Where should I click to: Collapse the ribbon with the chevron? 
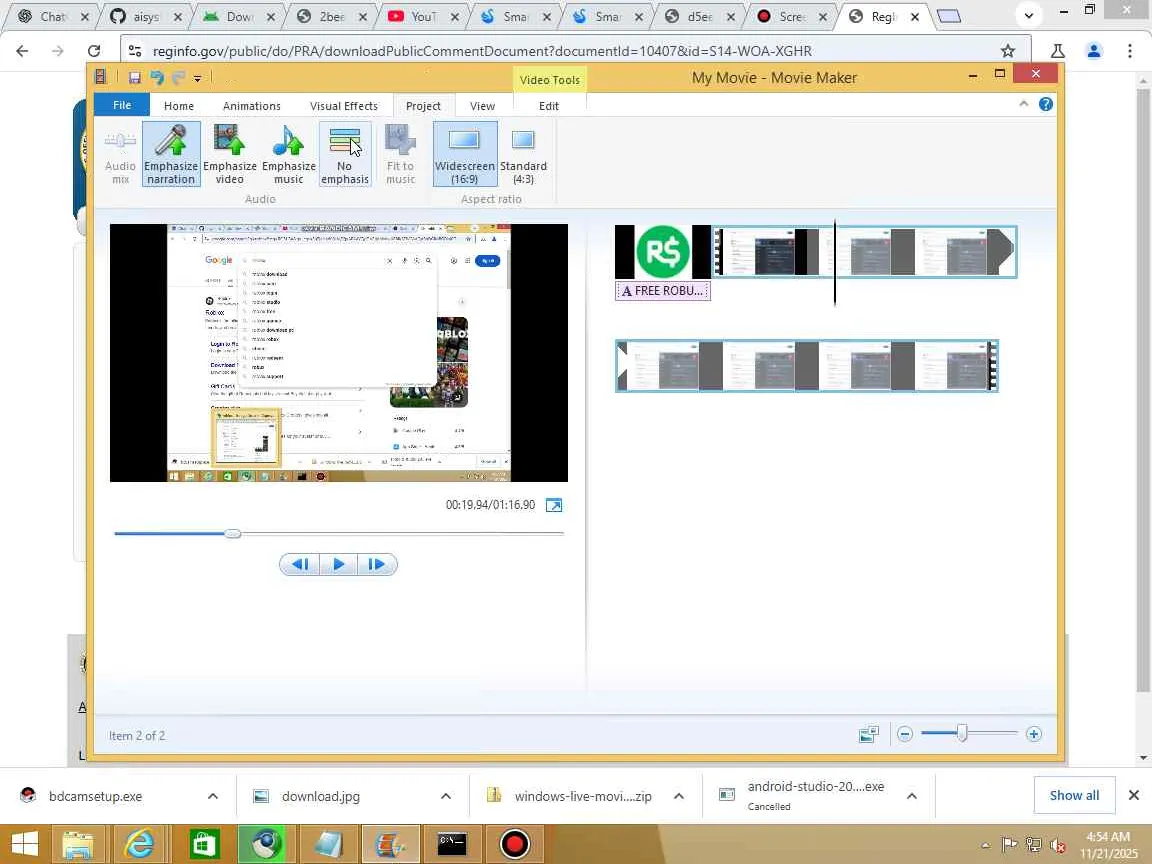tap(1023, 104)
